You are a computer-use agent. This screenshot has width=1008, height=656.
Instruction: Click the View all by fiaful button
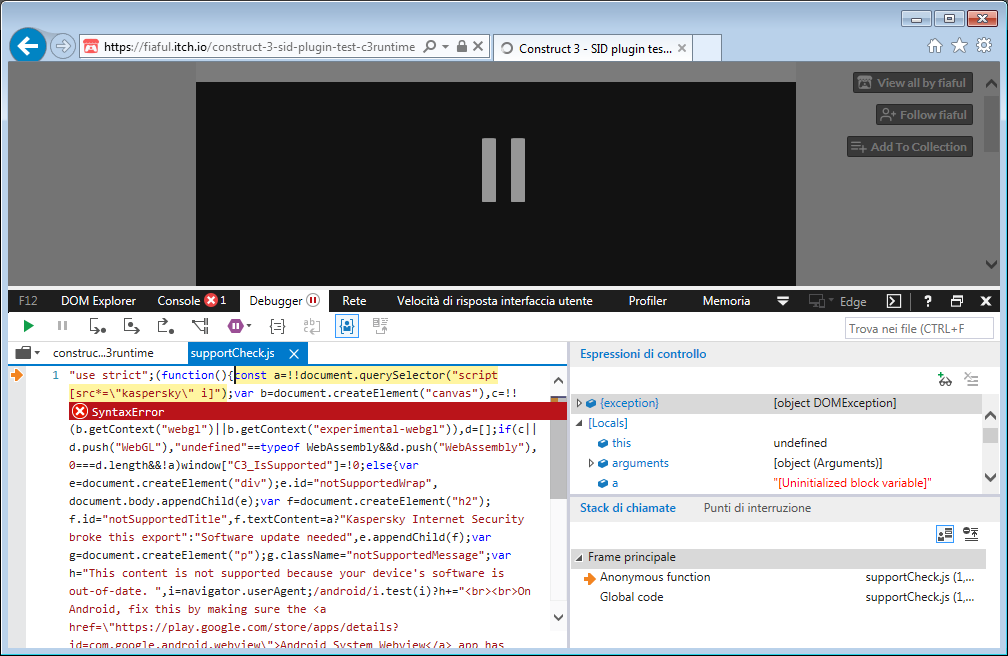913,83
